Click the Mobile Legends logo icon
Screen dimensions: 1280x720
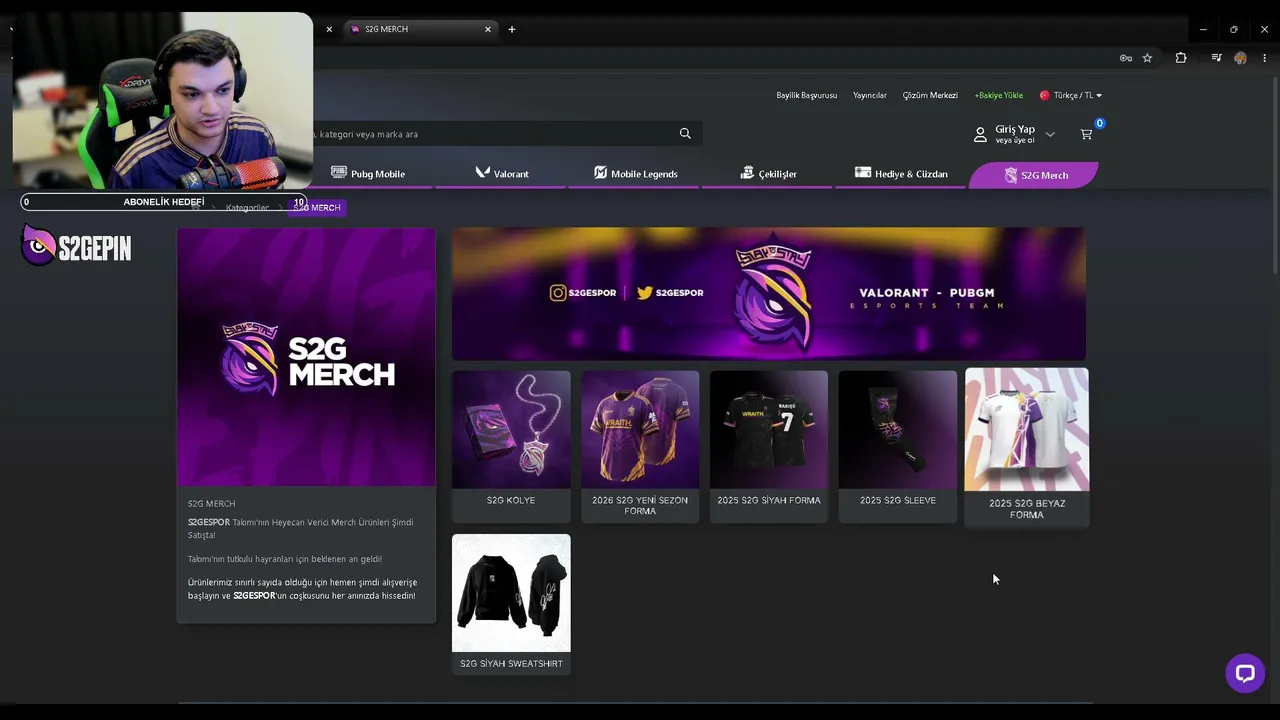(600, 173)
